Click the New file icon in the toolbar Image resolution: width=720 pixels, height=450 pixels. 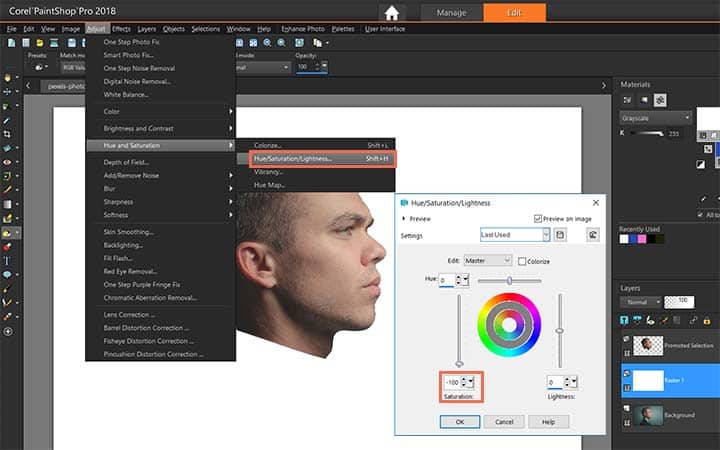tap(11, 43)
